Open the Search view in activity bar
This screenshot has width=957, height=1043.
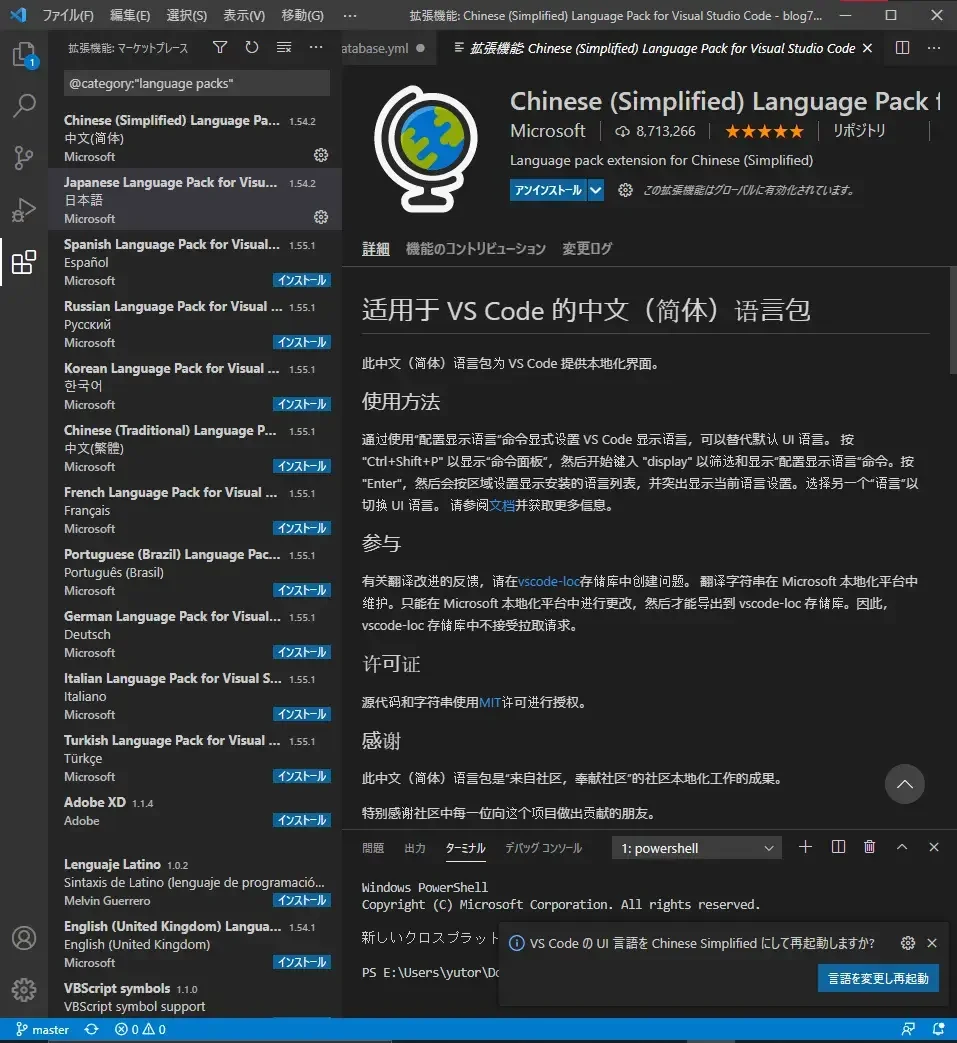click(24, 106)
